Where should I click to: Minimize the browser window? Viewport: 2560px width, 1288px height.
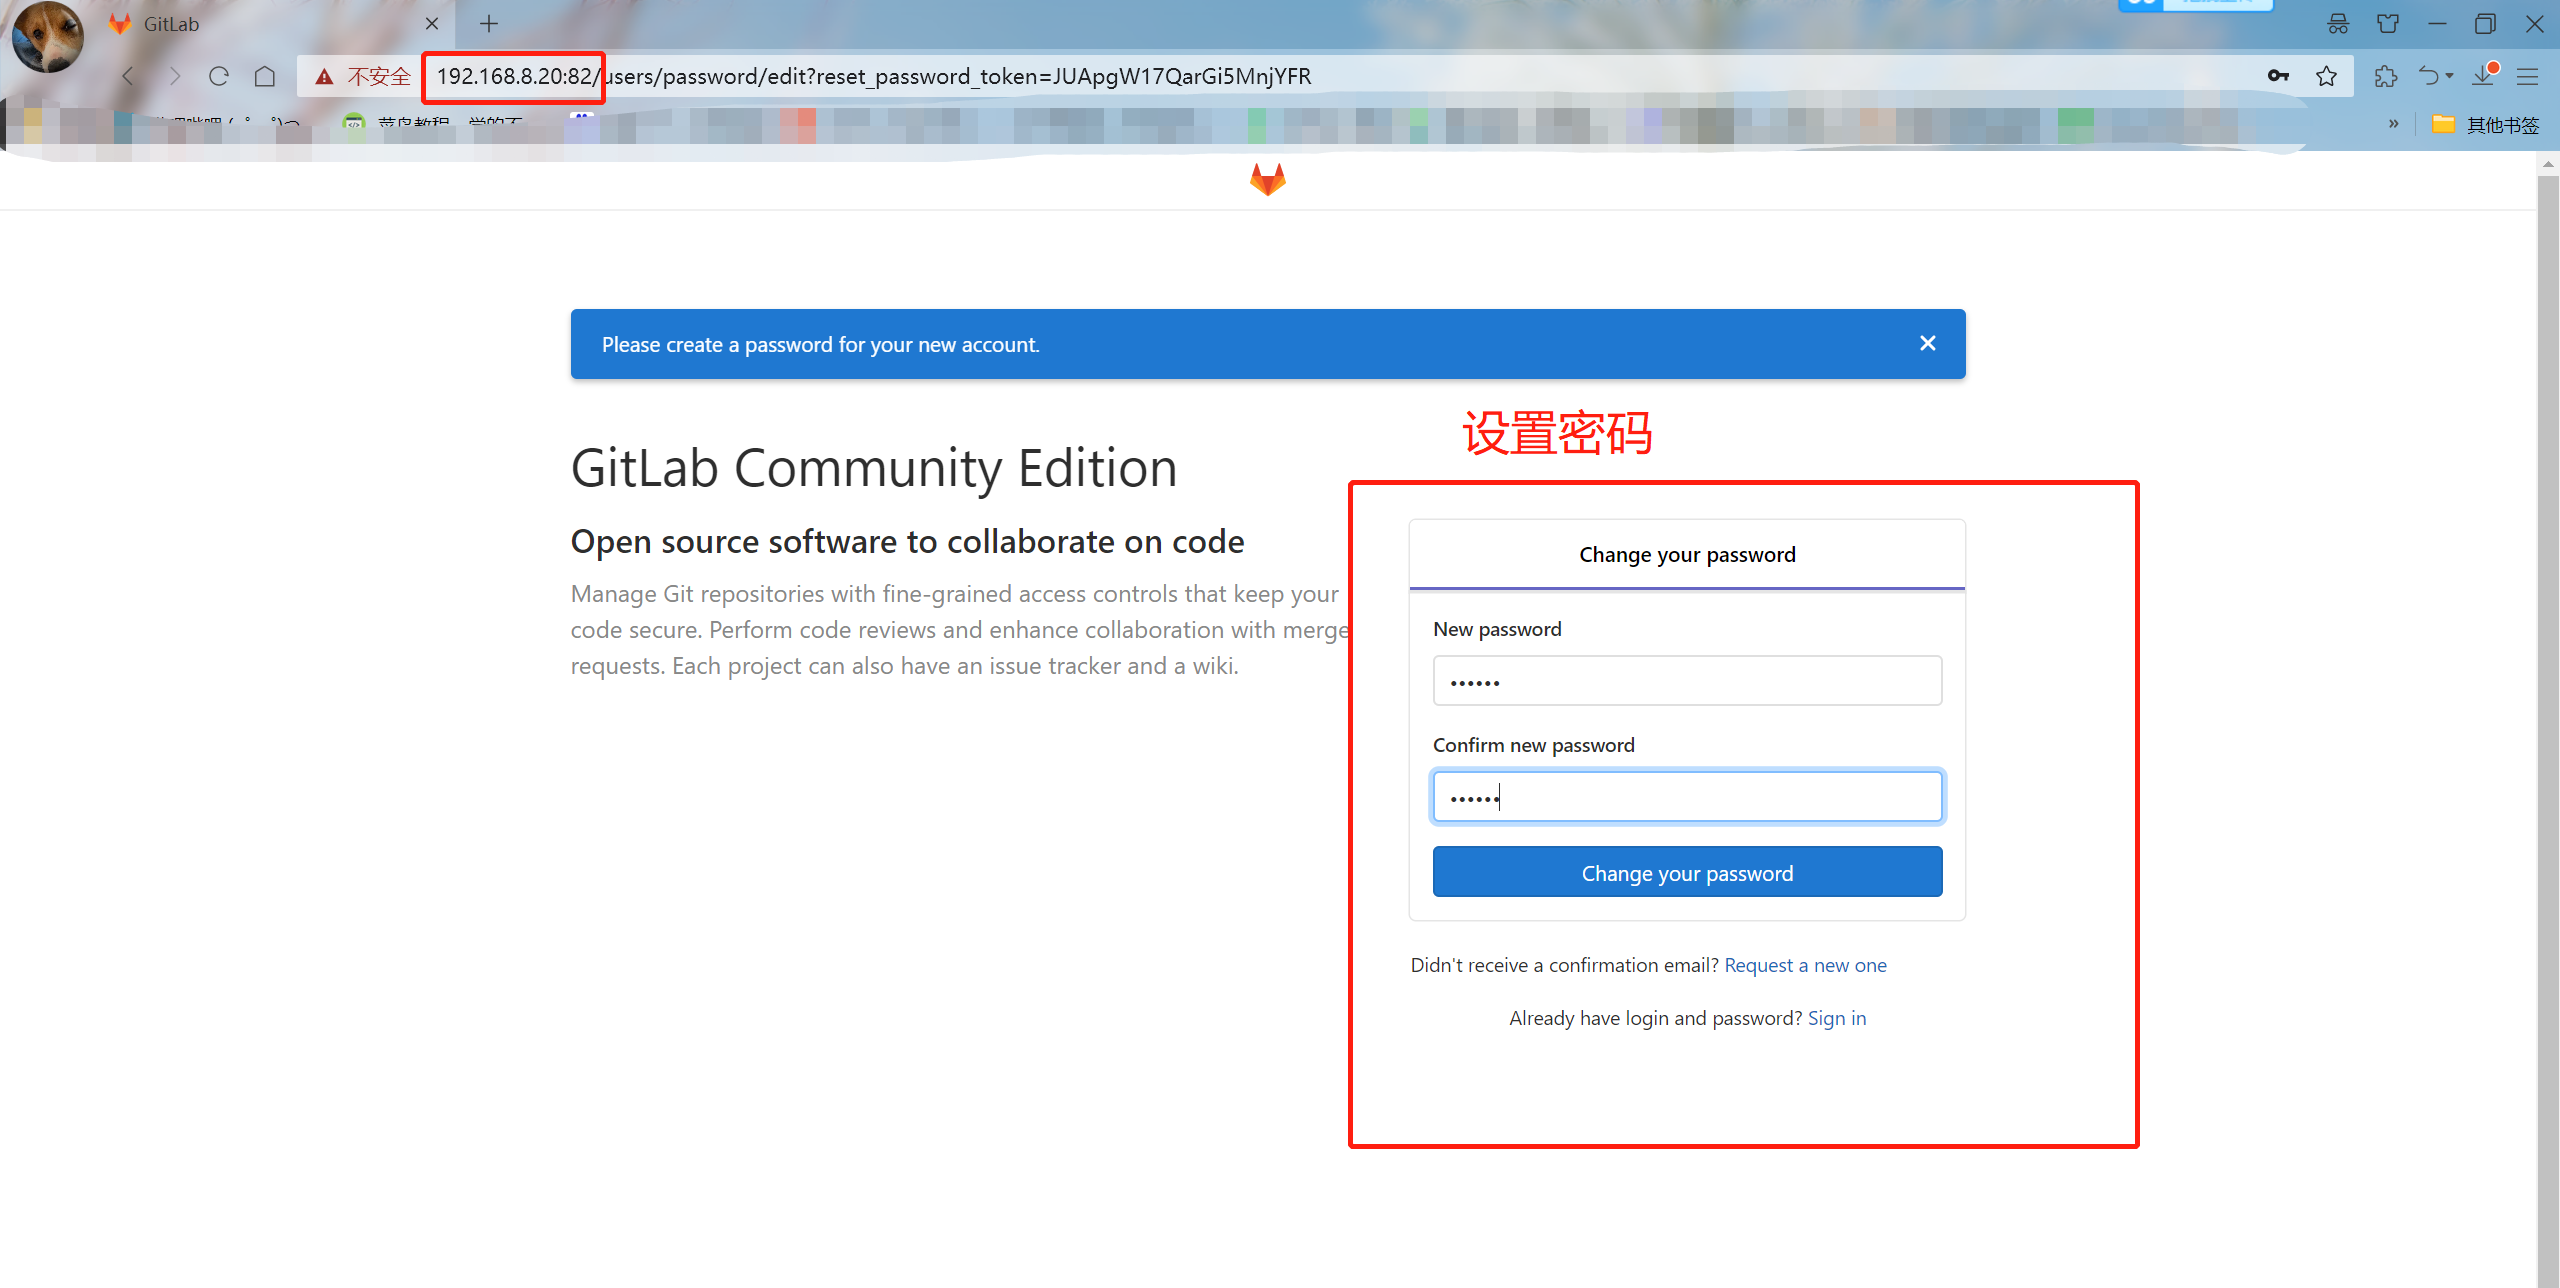(2437, 24)
